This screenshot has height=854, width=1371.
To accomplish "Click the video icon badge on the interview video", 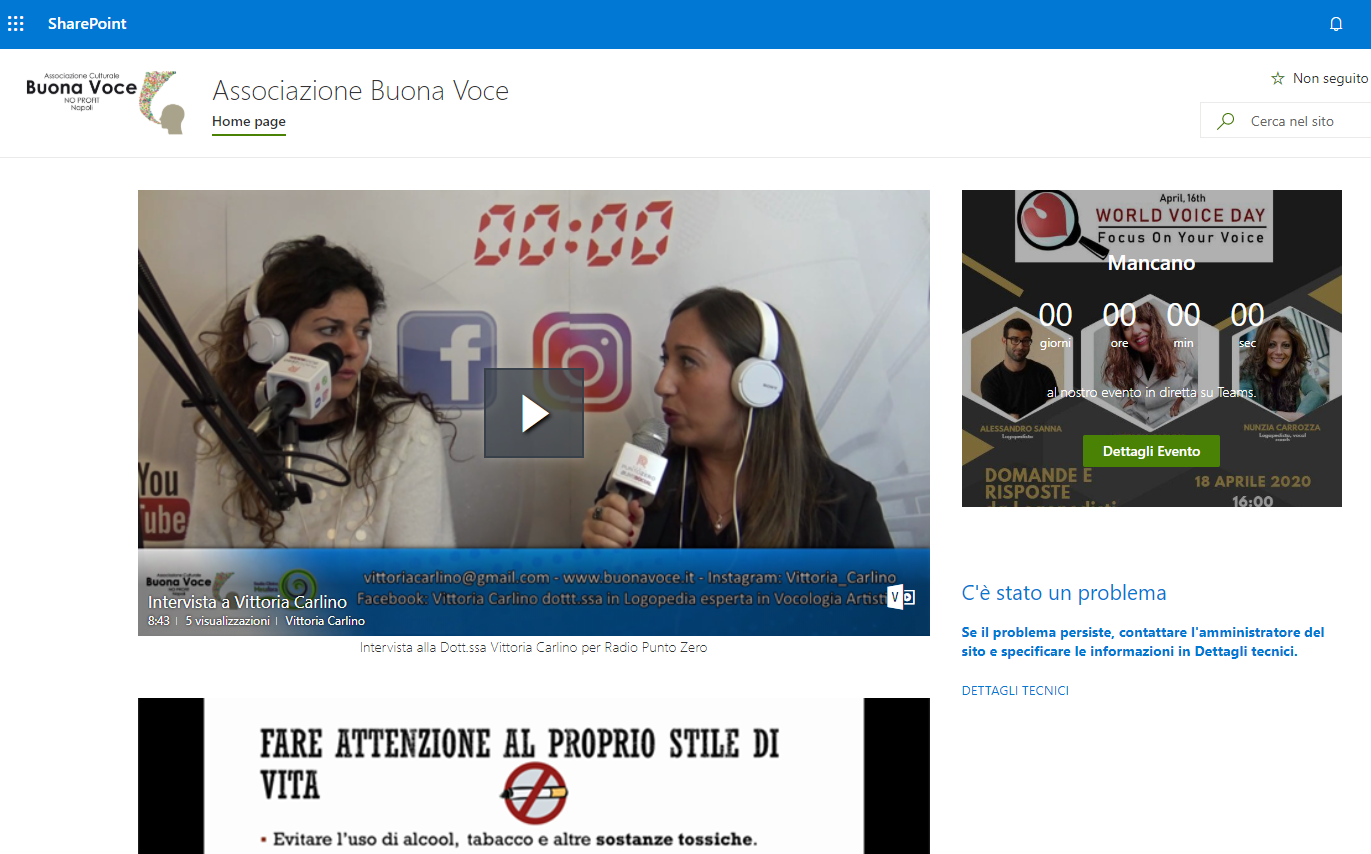I will pos(901,596).
